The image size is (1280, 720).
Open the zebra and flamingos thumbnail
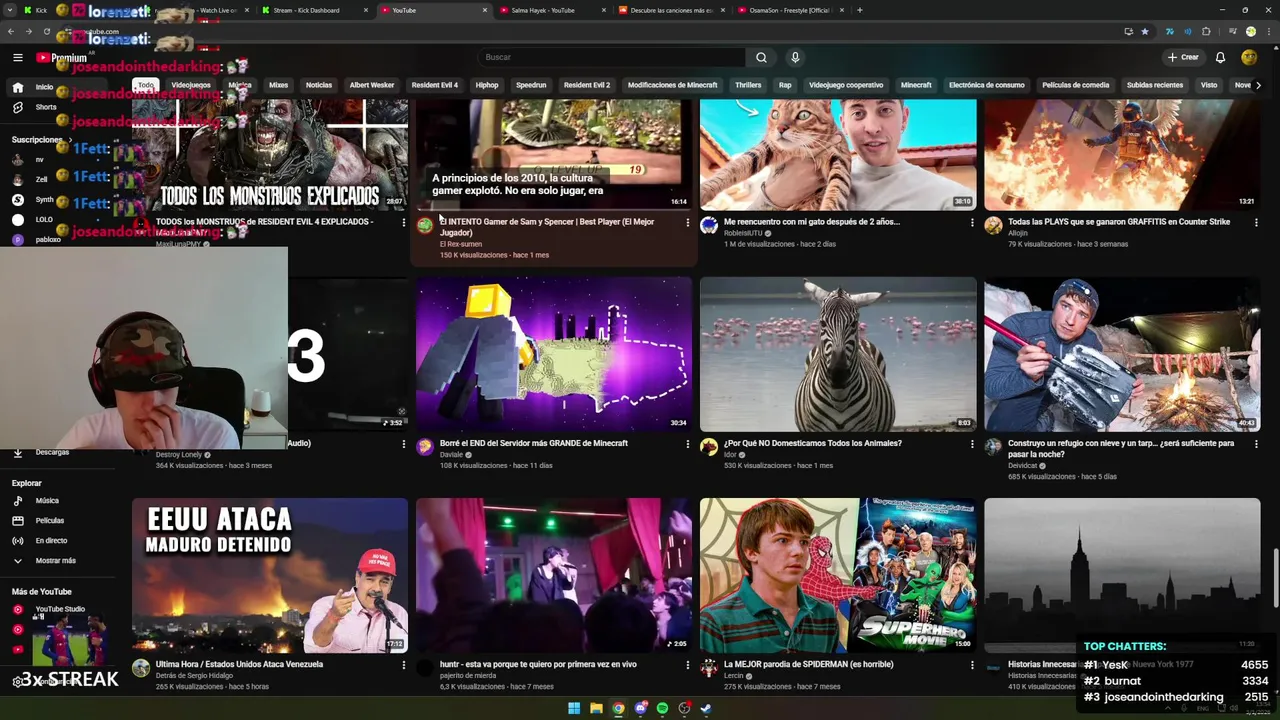[838, 354]
